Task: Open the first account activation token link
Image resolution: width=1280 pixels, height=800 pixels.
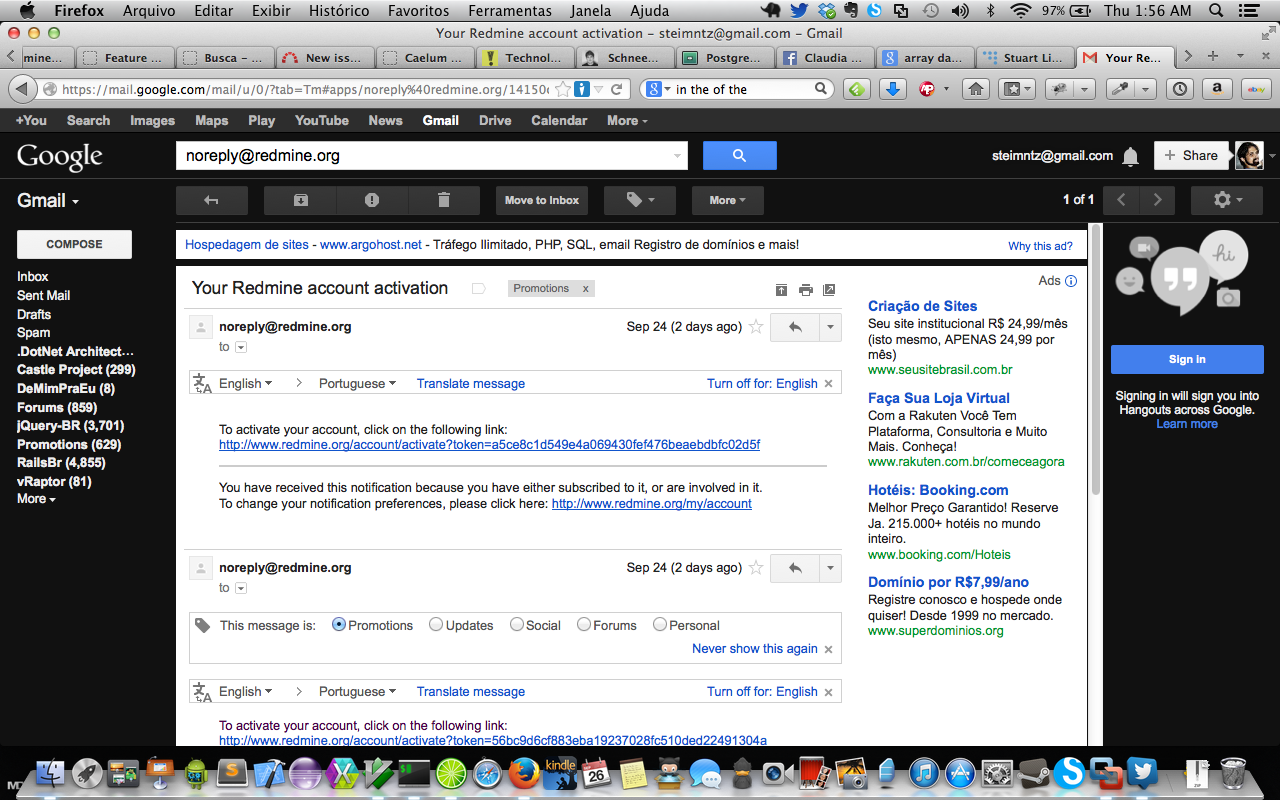Action: pos(489,445)
